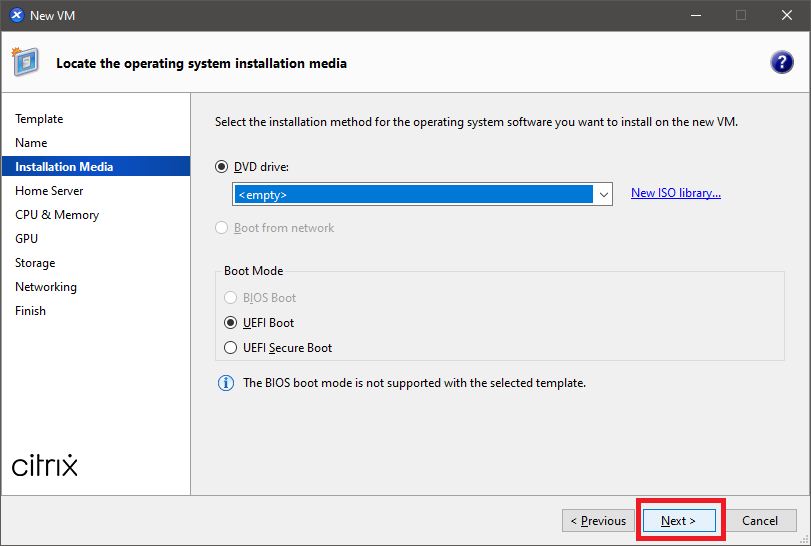Go back with the Previous button
Screen dimensions: 811x546
tap(598, 521)
